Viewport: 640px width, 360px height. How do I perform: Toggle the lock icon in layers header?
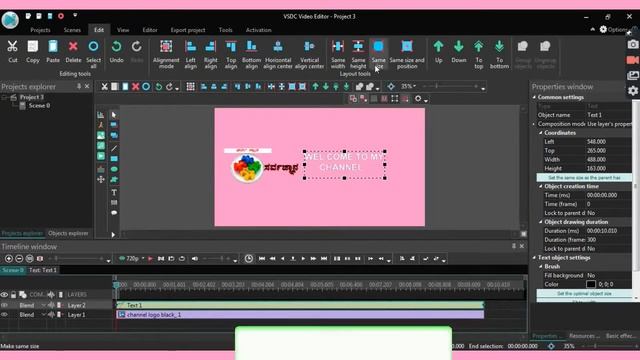pos(13,295)
